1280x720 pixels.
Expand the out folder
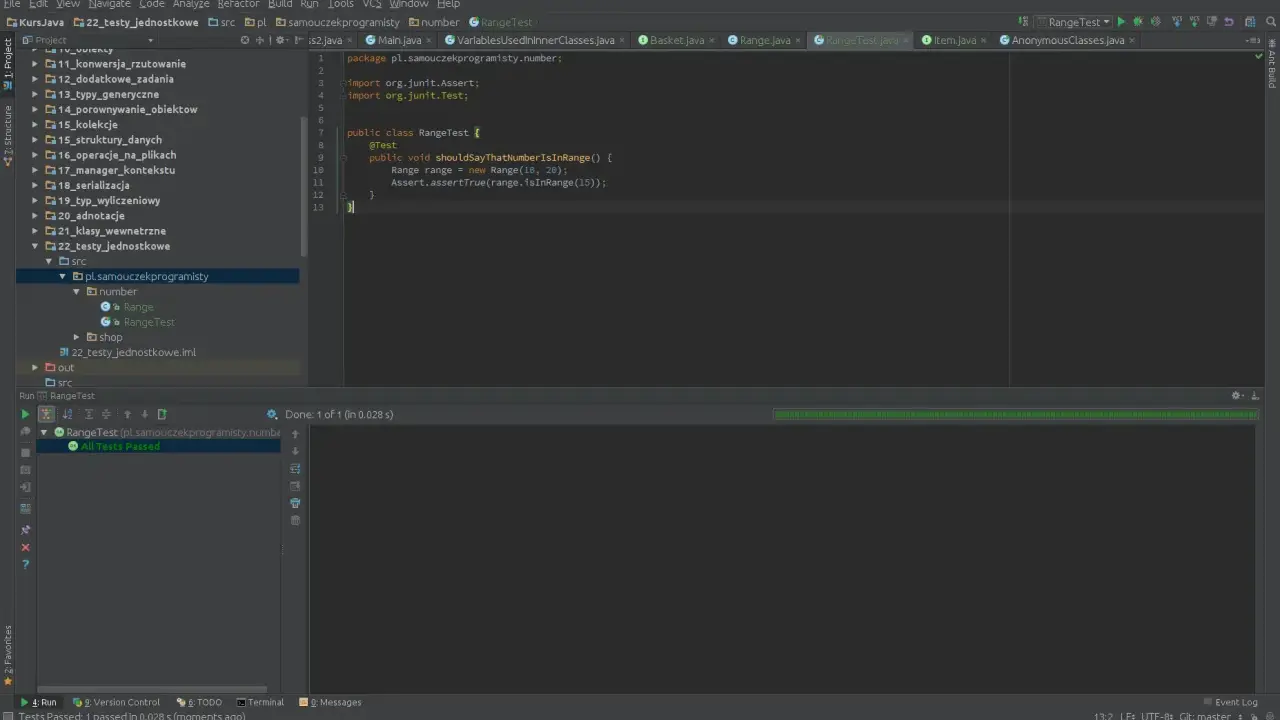tap(35, 368)
